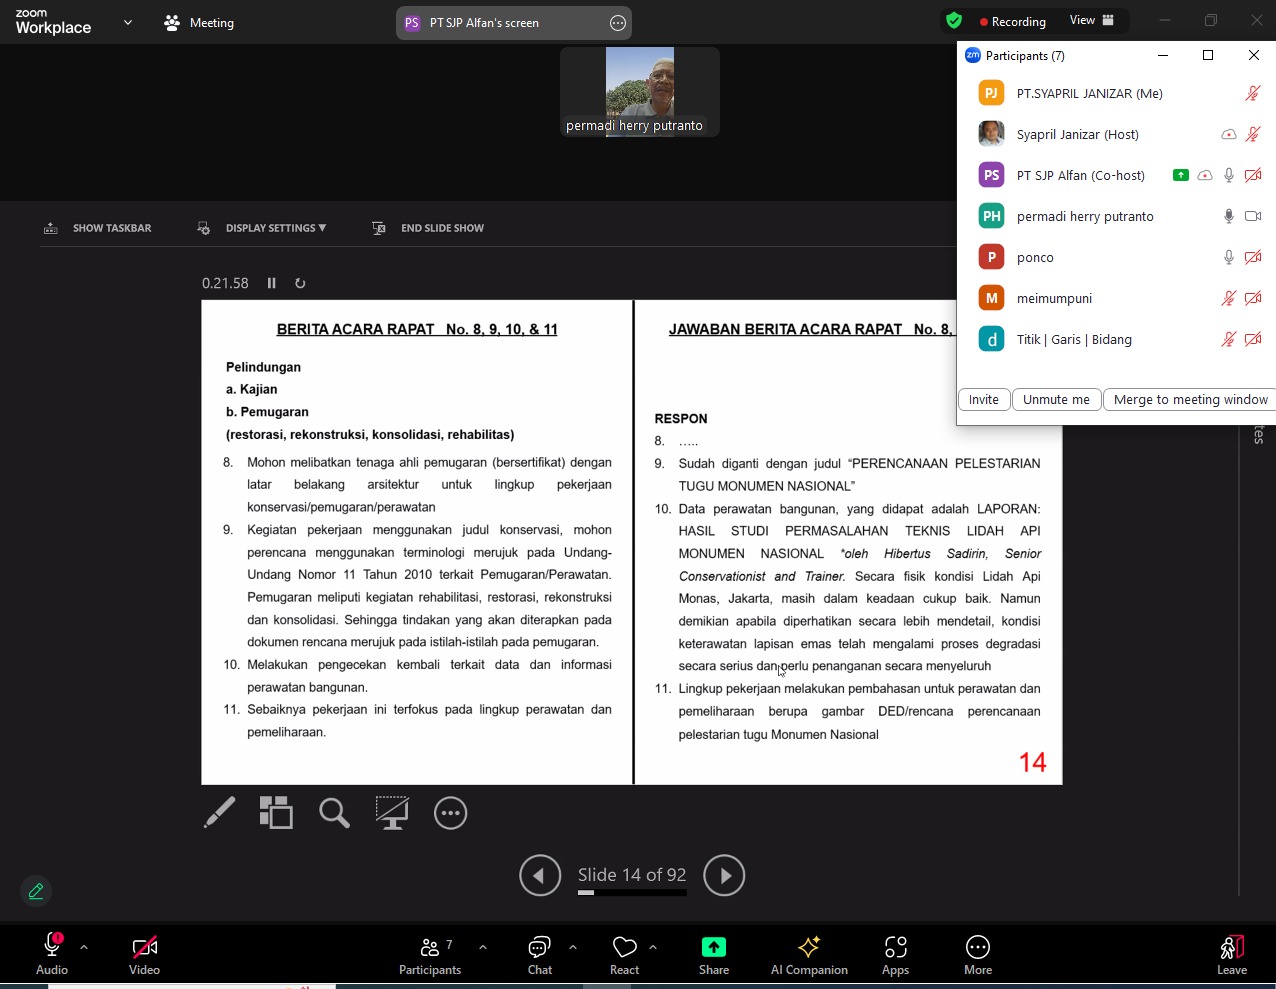1276x989 pixels.
Task: Expand audio options arrow next to Audio
Action: point(84,946)
